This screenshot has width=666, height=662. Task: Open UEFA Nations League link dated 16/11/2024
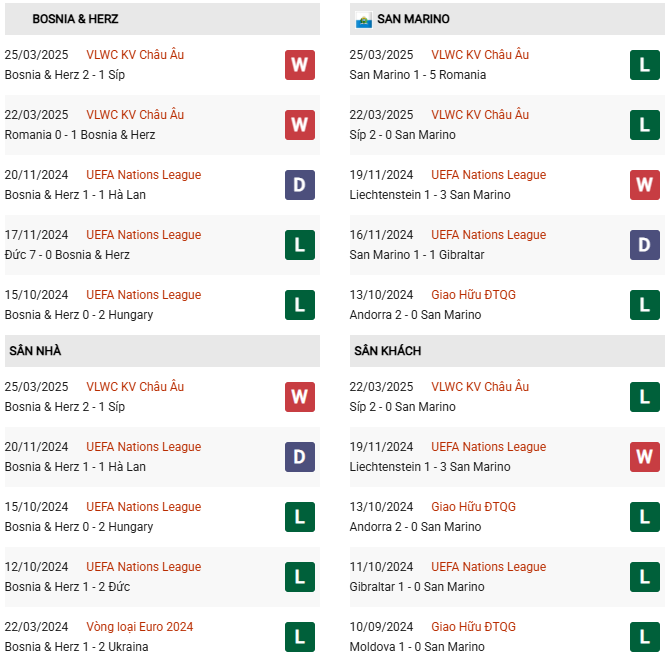[x=488, y=235]
